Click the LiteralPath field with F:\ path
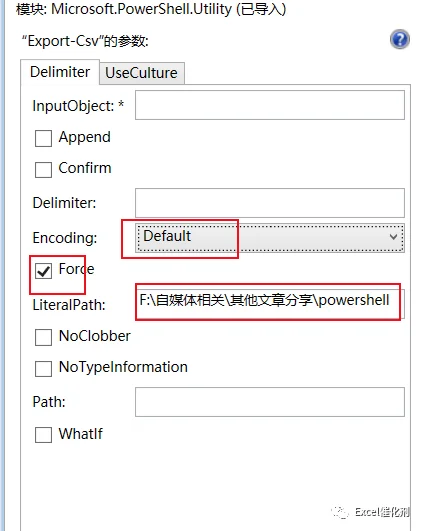Image resolution: width=423 pixels, height=531 pixels. tap(270, 303)
